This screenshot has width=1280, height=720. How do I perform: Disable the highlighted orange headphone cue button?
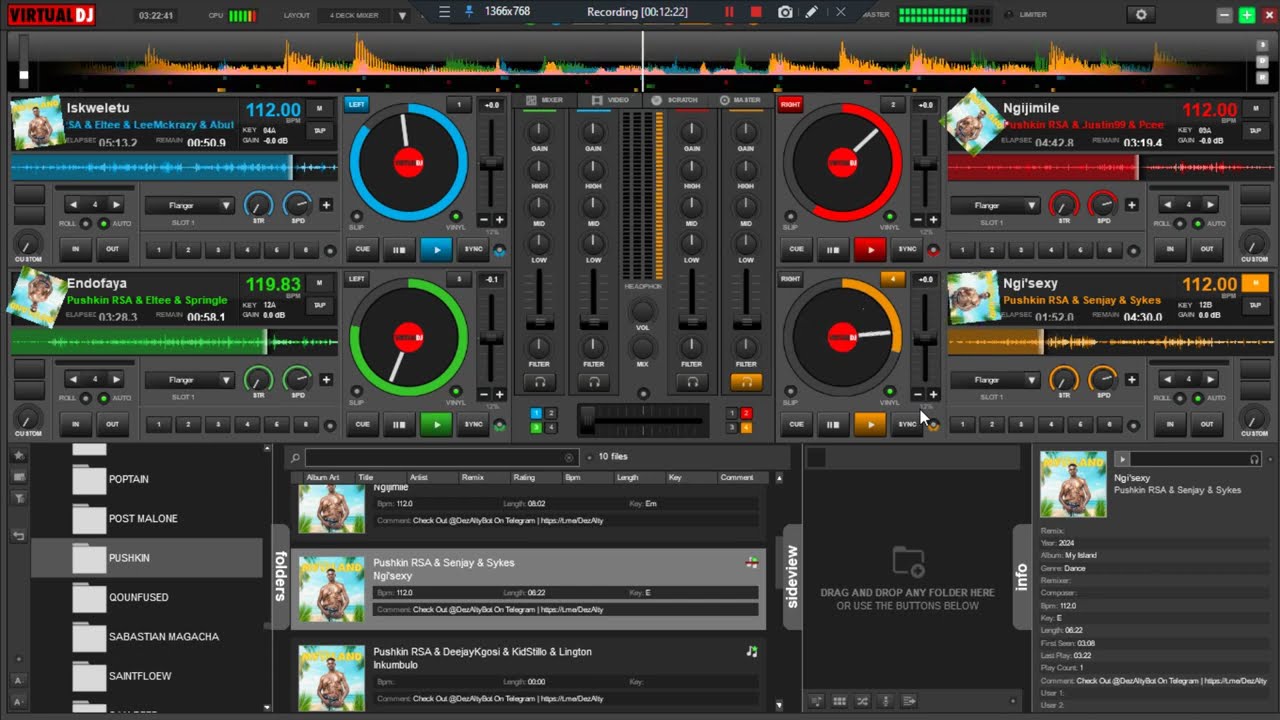pyautogui.click(x=746, y=382)
